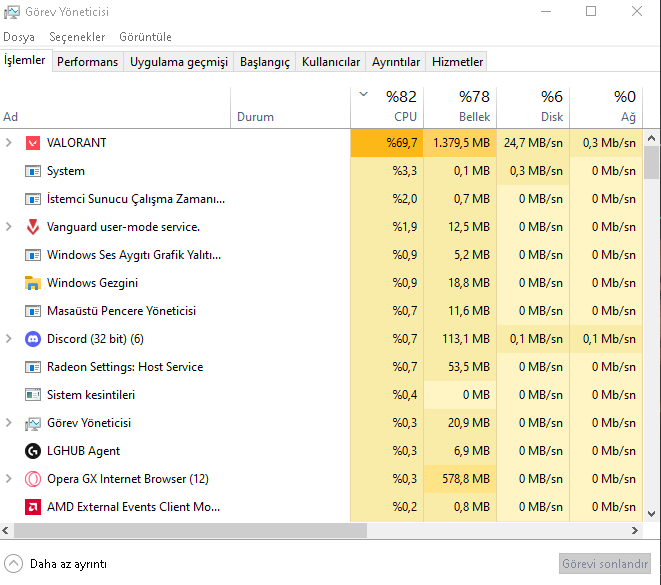Select the İşlemler tab
Viewport: 661px width, 585px height.
[25, 60]
